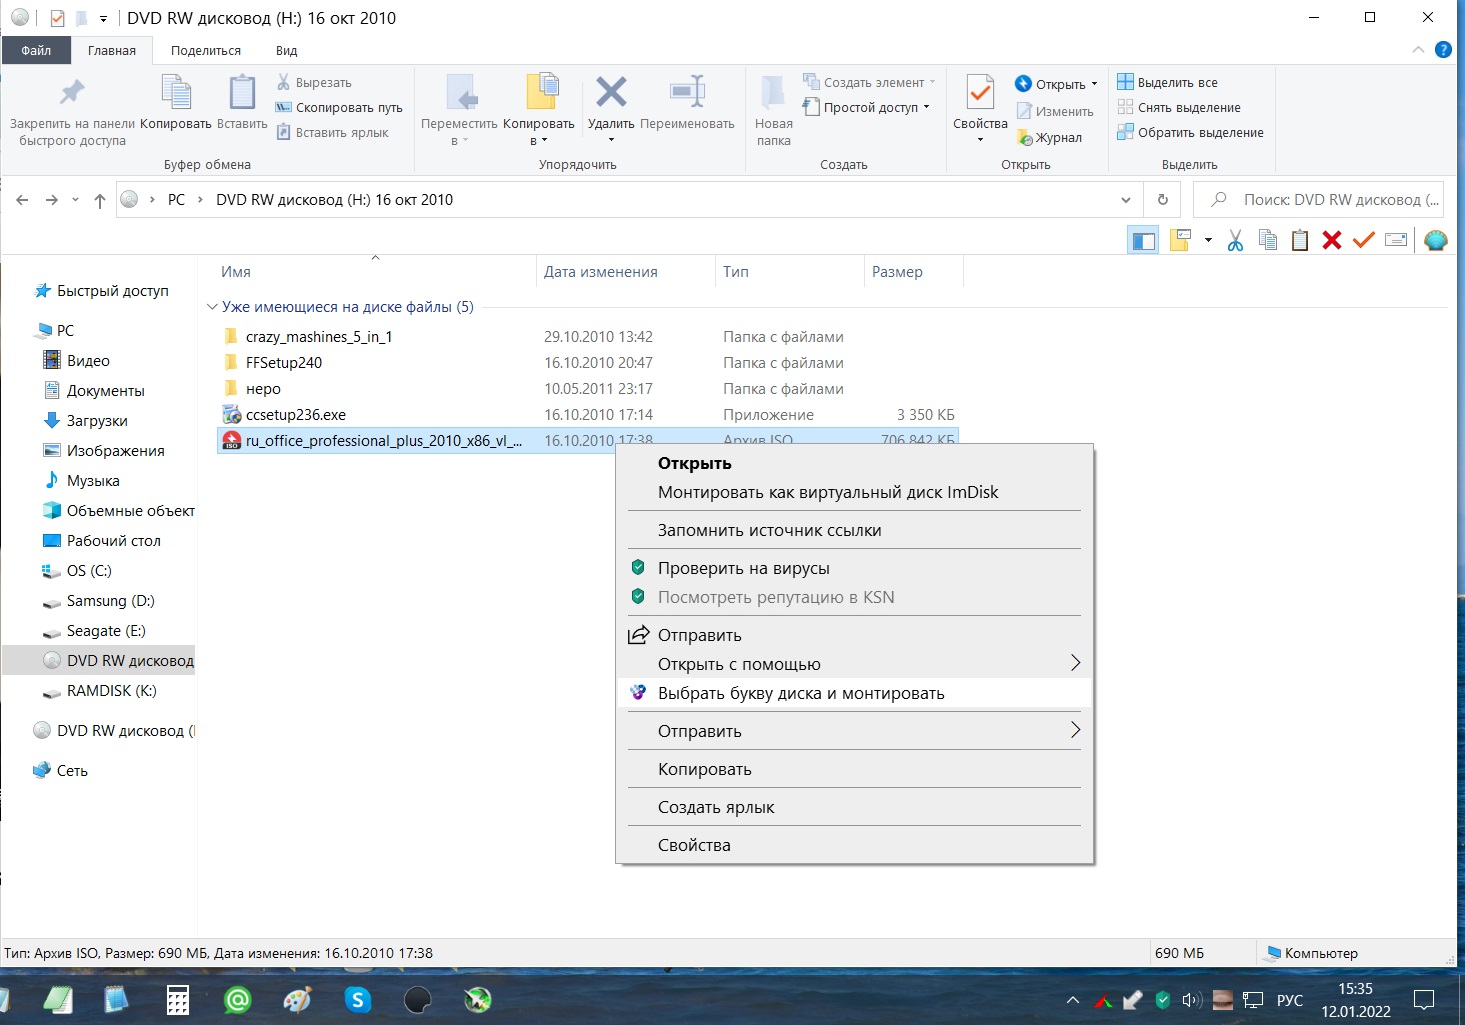This screenshot has height=1025, width=1465.
Task: Click the scissors Cut icon in command bar
Action: click(1235, 240)
